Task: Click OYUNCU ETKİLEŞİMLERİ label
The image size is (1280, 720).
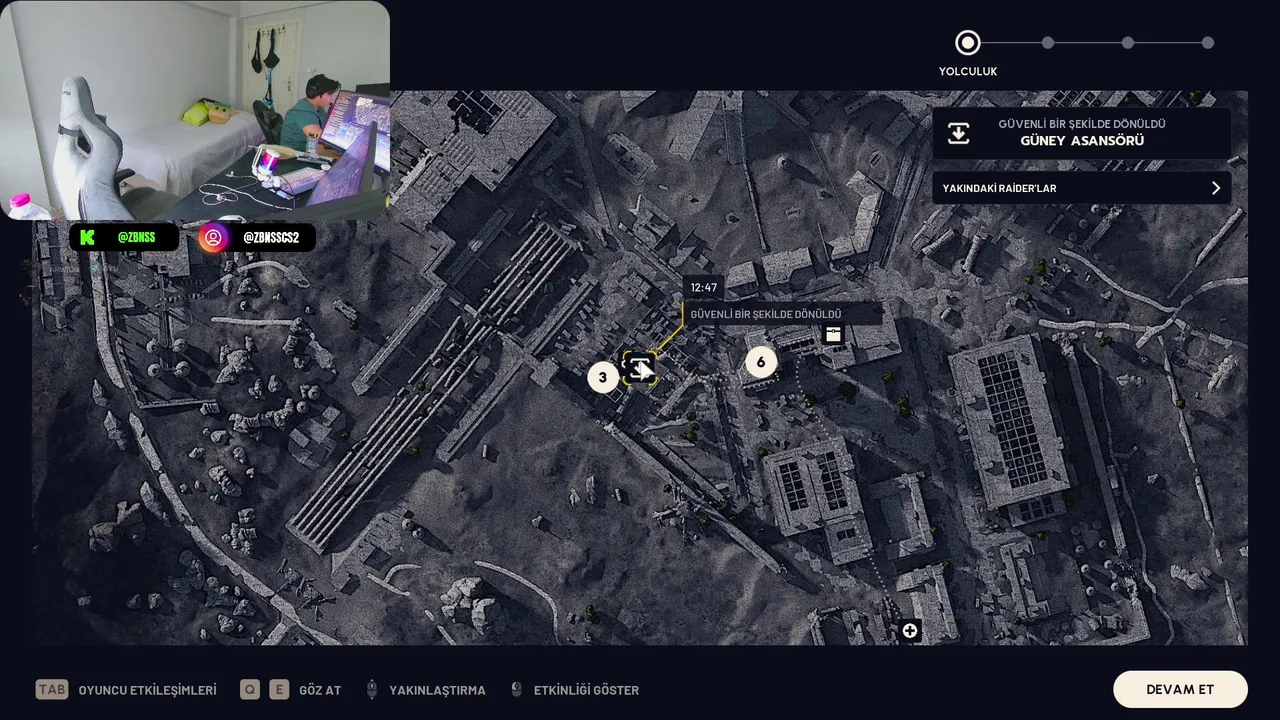Action: pyautogui.click(x=147, y=690)
